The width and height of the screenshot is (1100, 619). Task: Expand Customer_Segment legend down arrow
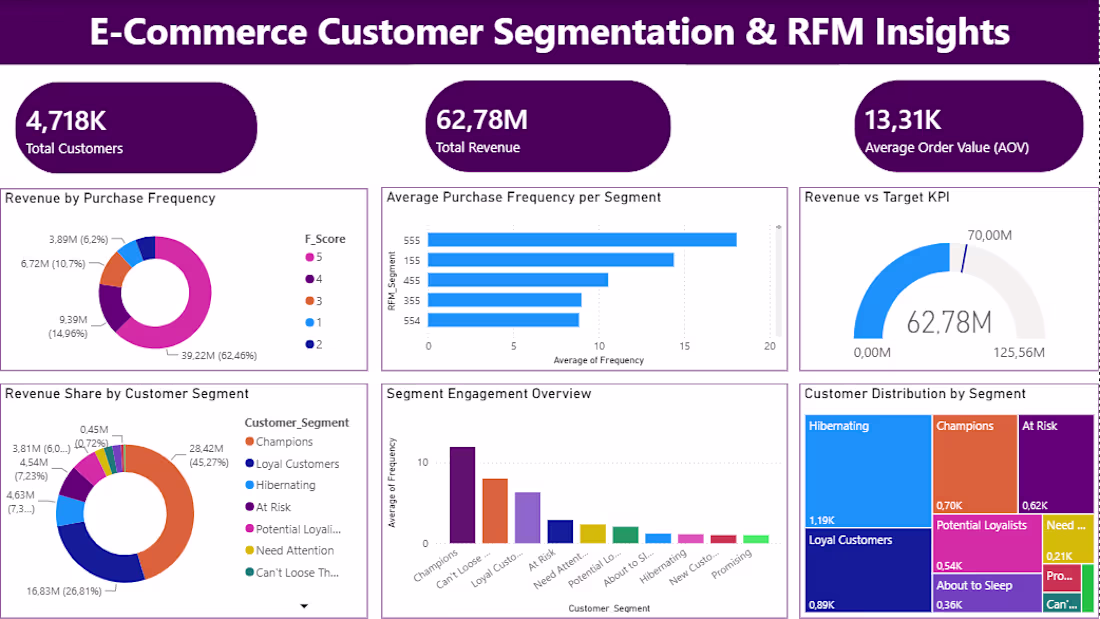tap(304, 606)
